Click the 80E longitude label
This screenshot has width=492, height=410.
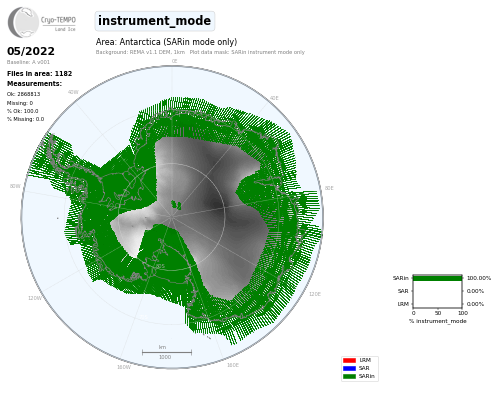[x=329, y=188]
